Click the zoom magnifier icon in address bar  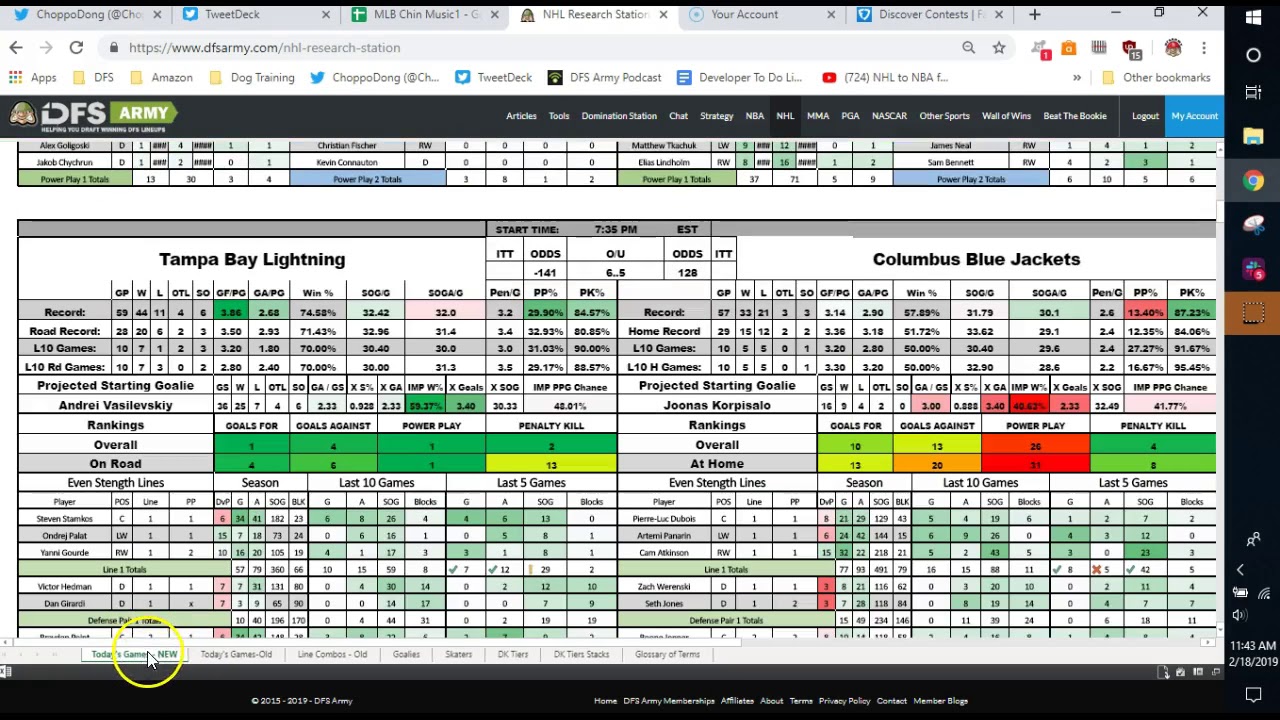coord(968,47)
